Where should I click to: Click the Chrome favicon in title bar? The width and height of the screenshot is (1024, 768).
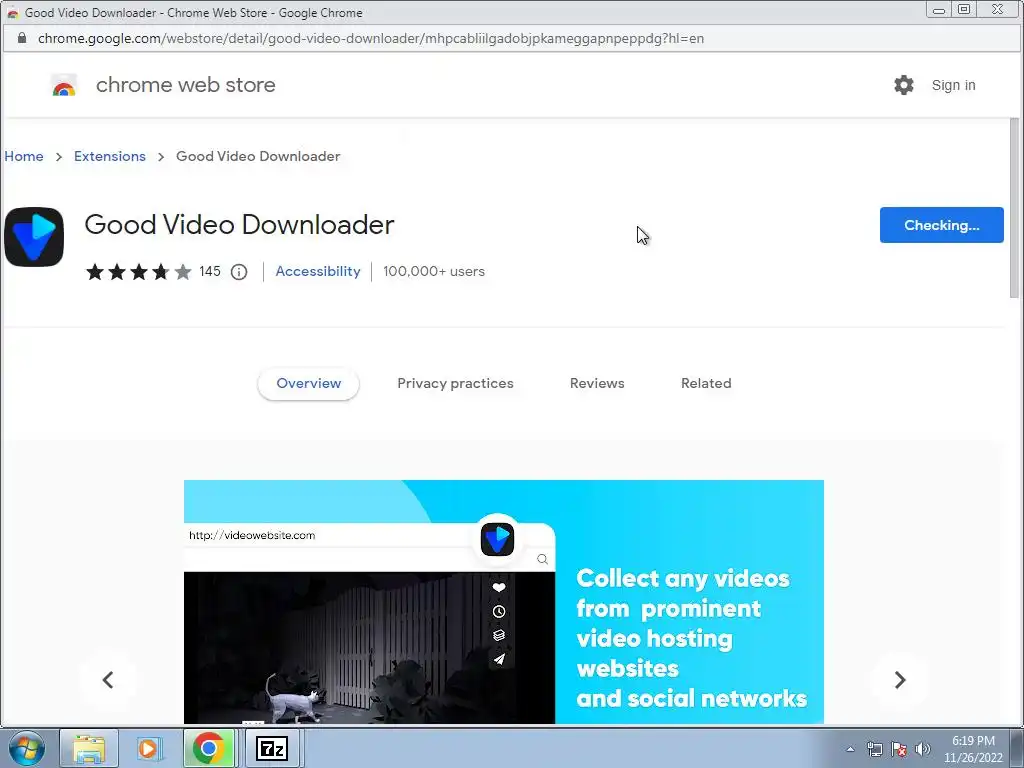click(12, 12)
